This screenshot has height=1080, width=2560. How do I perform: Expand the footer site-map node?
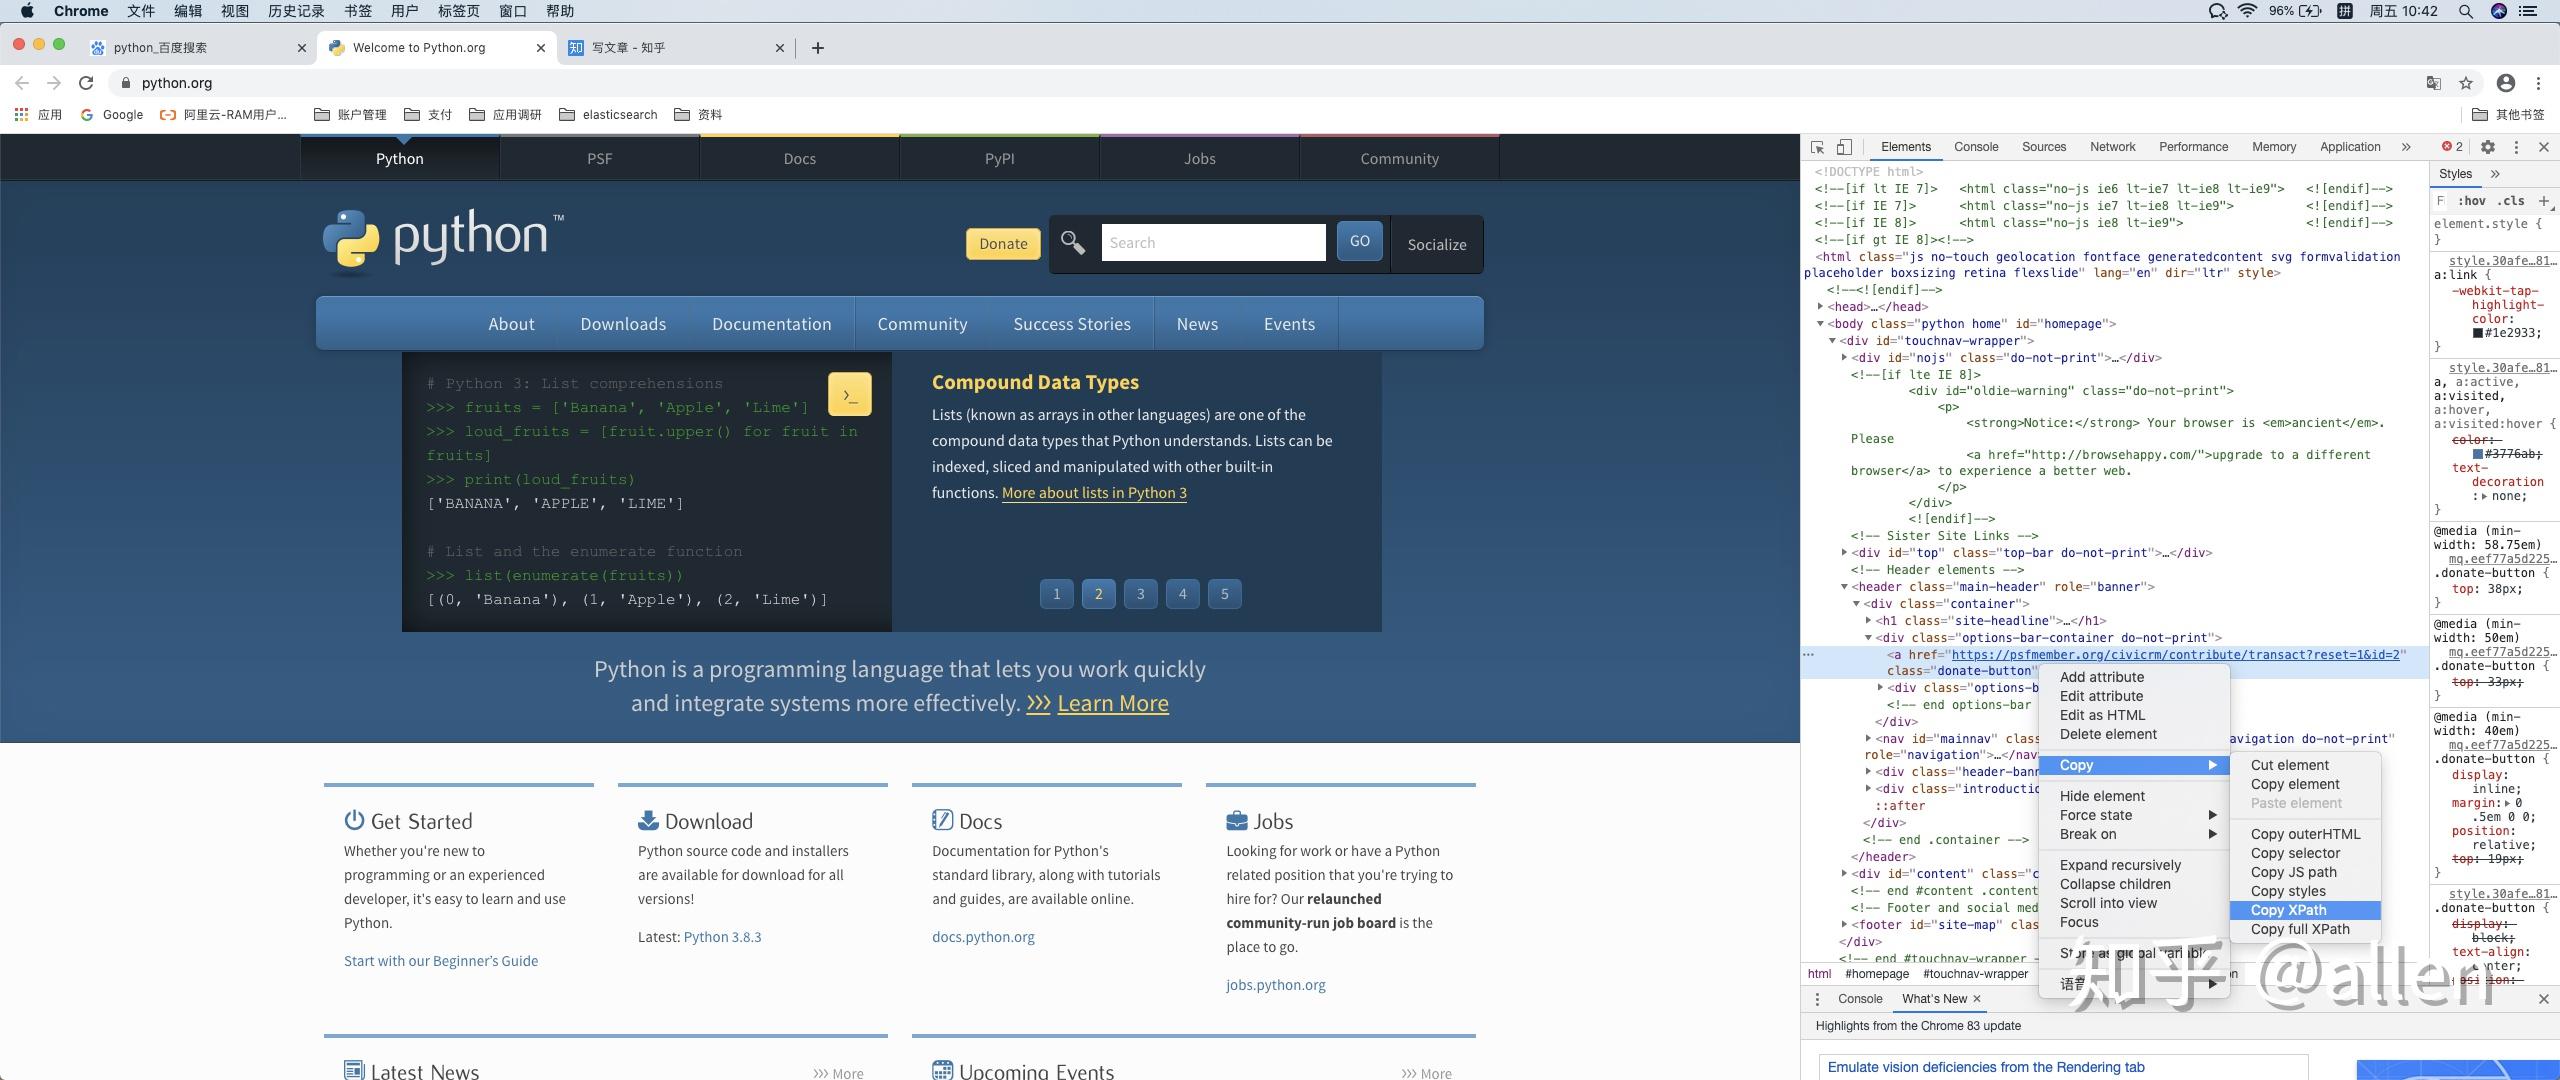[x=1844, y=925]
